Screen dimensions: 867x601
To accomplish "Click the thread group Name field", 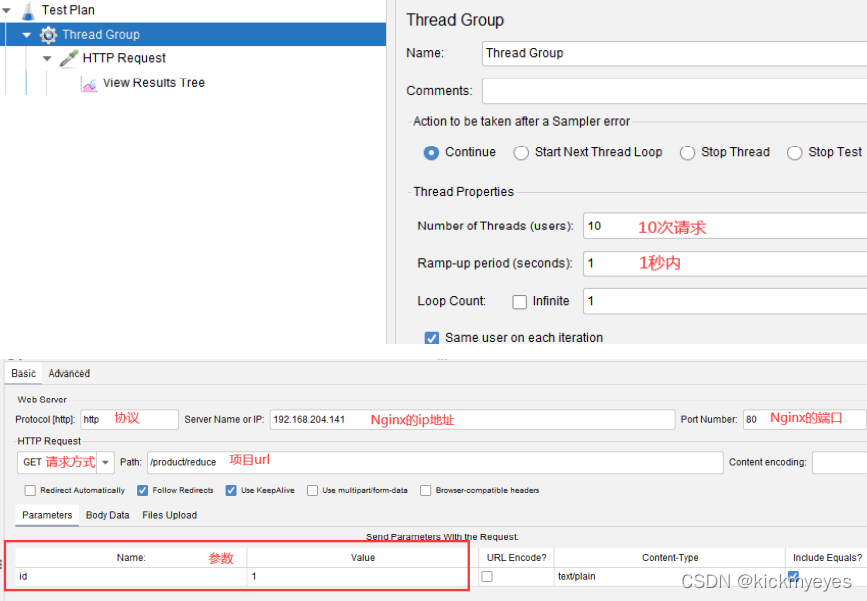I will (x=674, y=54).
